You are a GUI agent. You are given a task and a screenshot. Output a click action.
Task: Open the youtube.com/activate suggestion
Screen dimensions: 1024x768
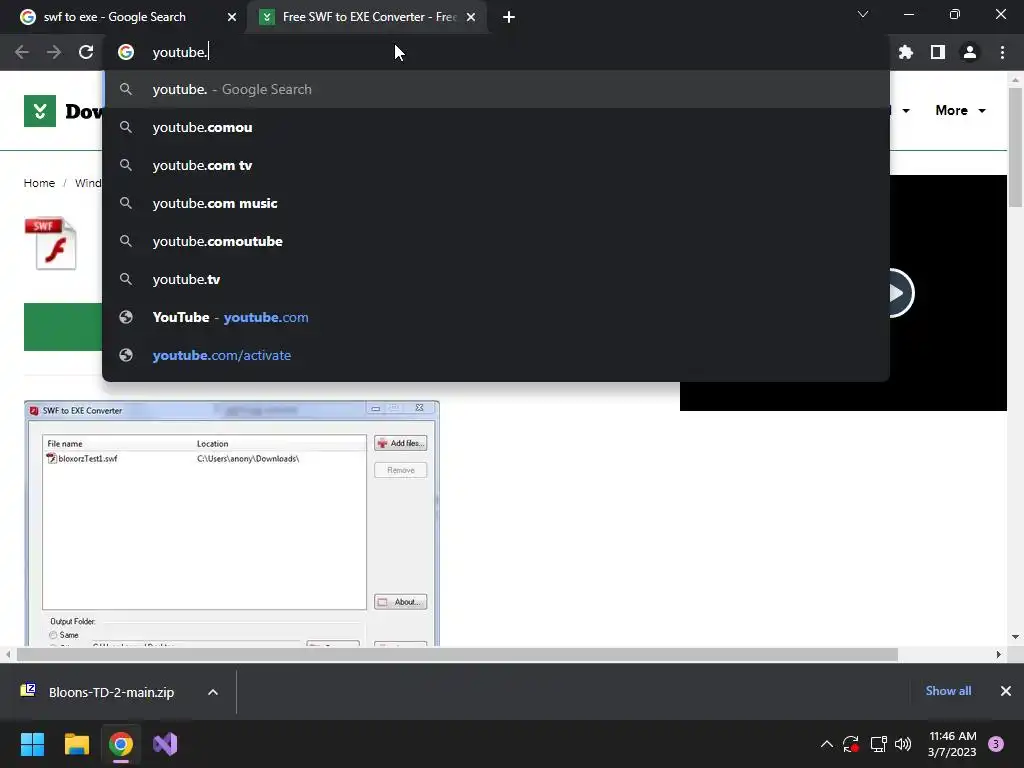tap(496, 355)
